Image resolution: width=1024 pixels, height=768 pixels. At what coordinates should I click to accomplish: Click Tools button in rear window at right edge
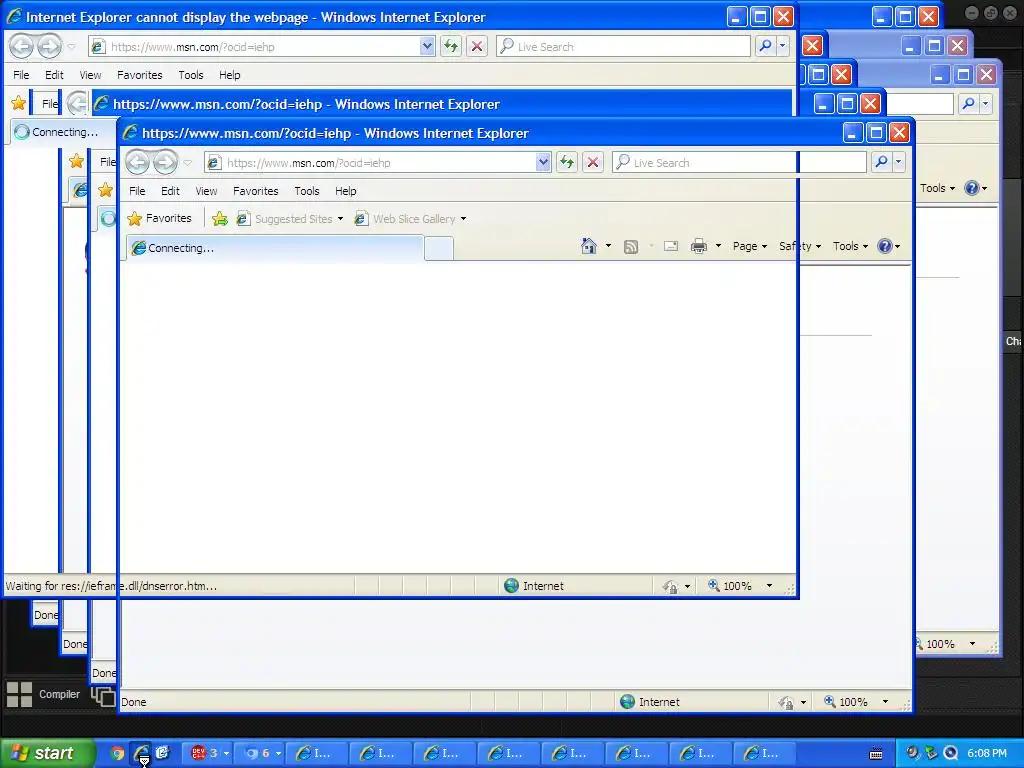(x=937, y=188)
